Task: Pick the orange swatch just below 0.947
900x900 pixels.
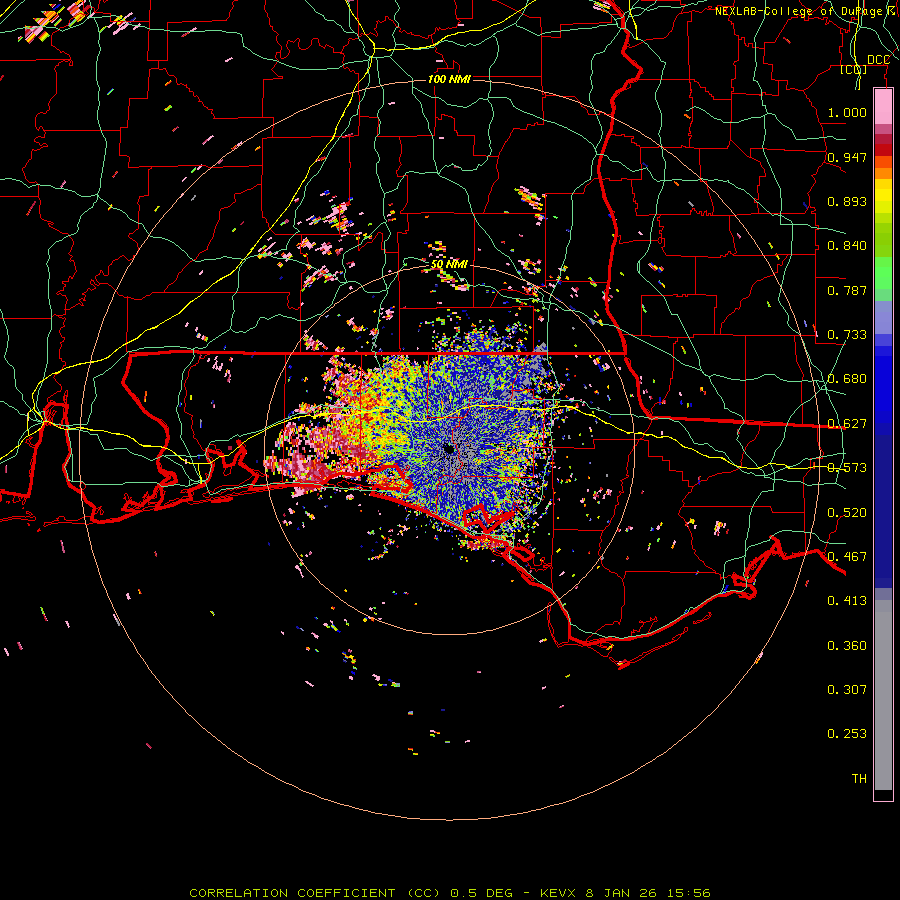Action: [x=883, y=162]
